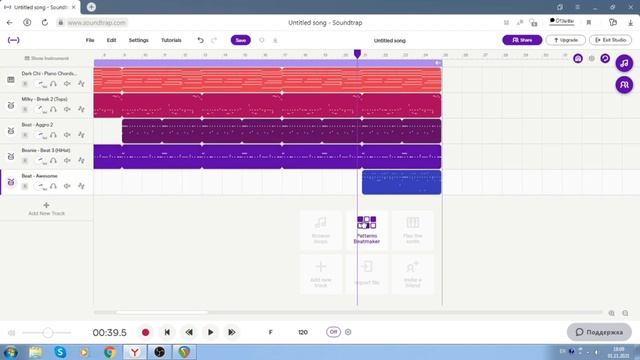640x360 pixels.
Task: Open Skype from the taskbar
Action: (x=60, y=352)
